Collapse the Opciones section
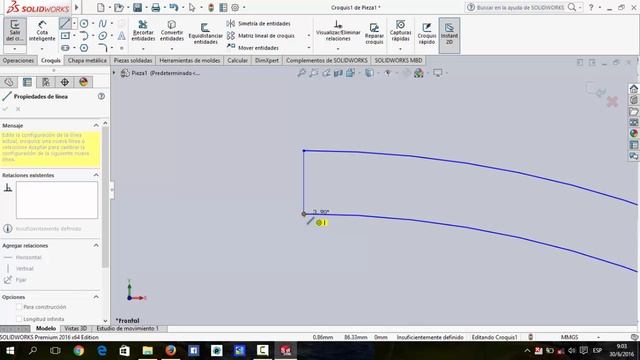Image resolution: width=640 pixels, height=360 pixels. pyautogui.click(x=96, y=297)
